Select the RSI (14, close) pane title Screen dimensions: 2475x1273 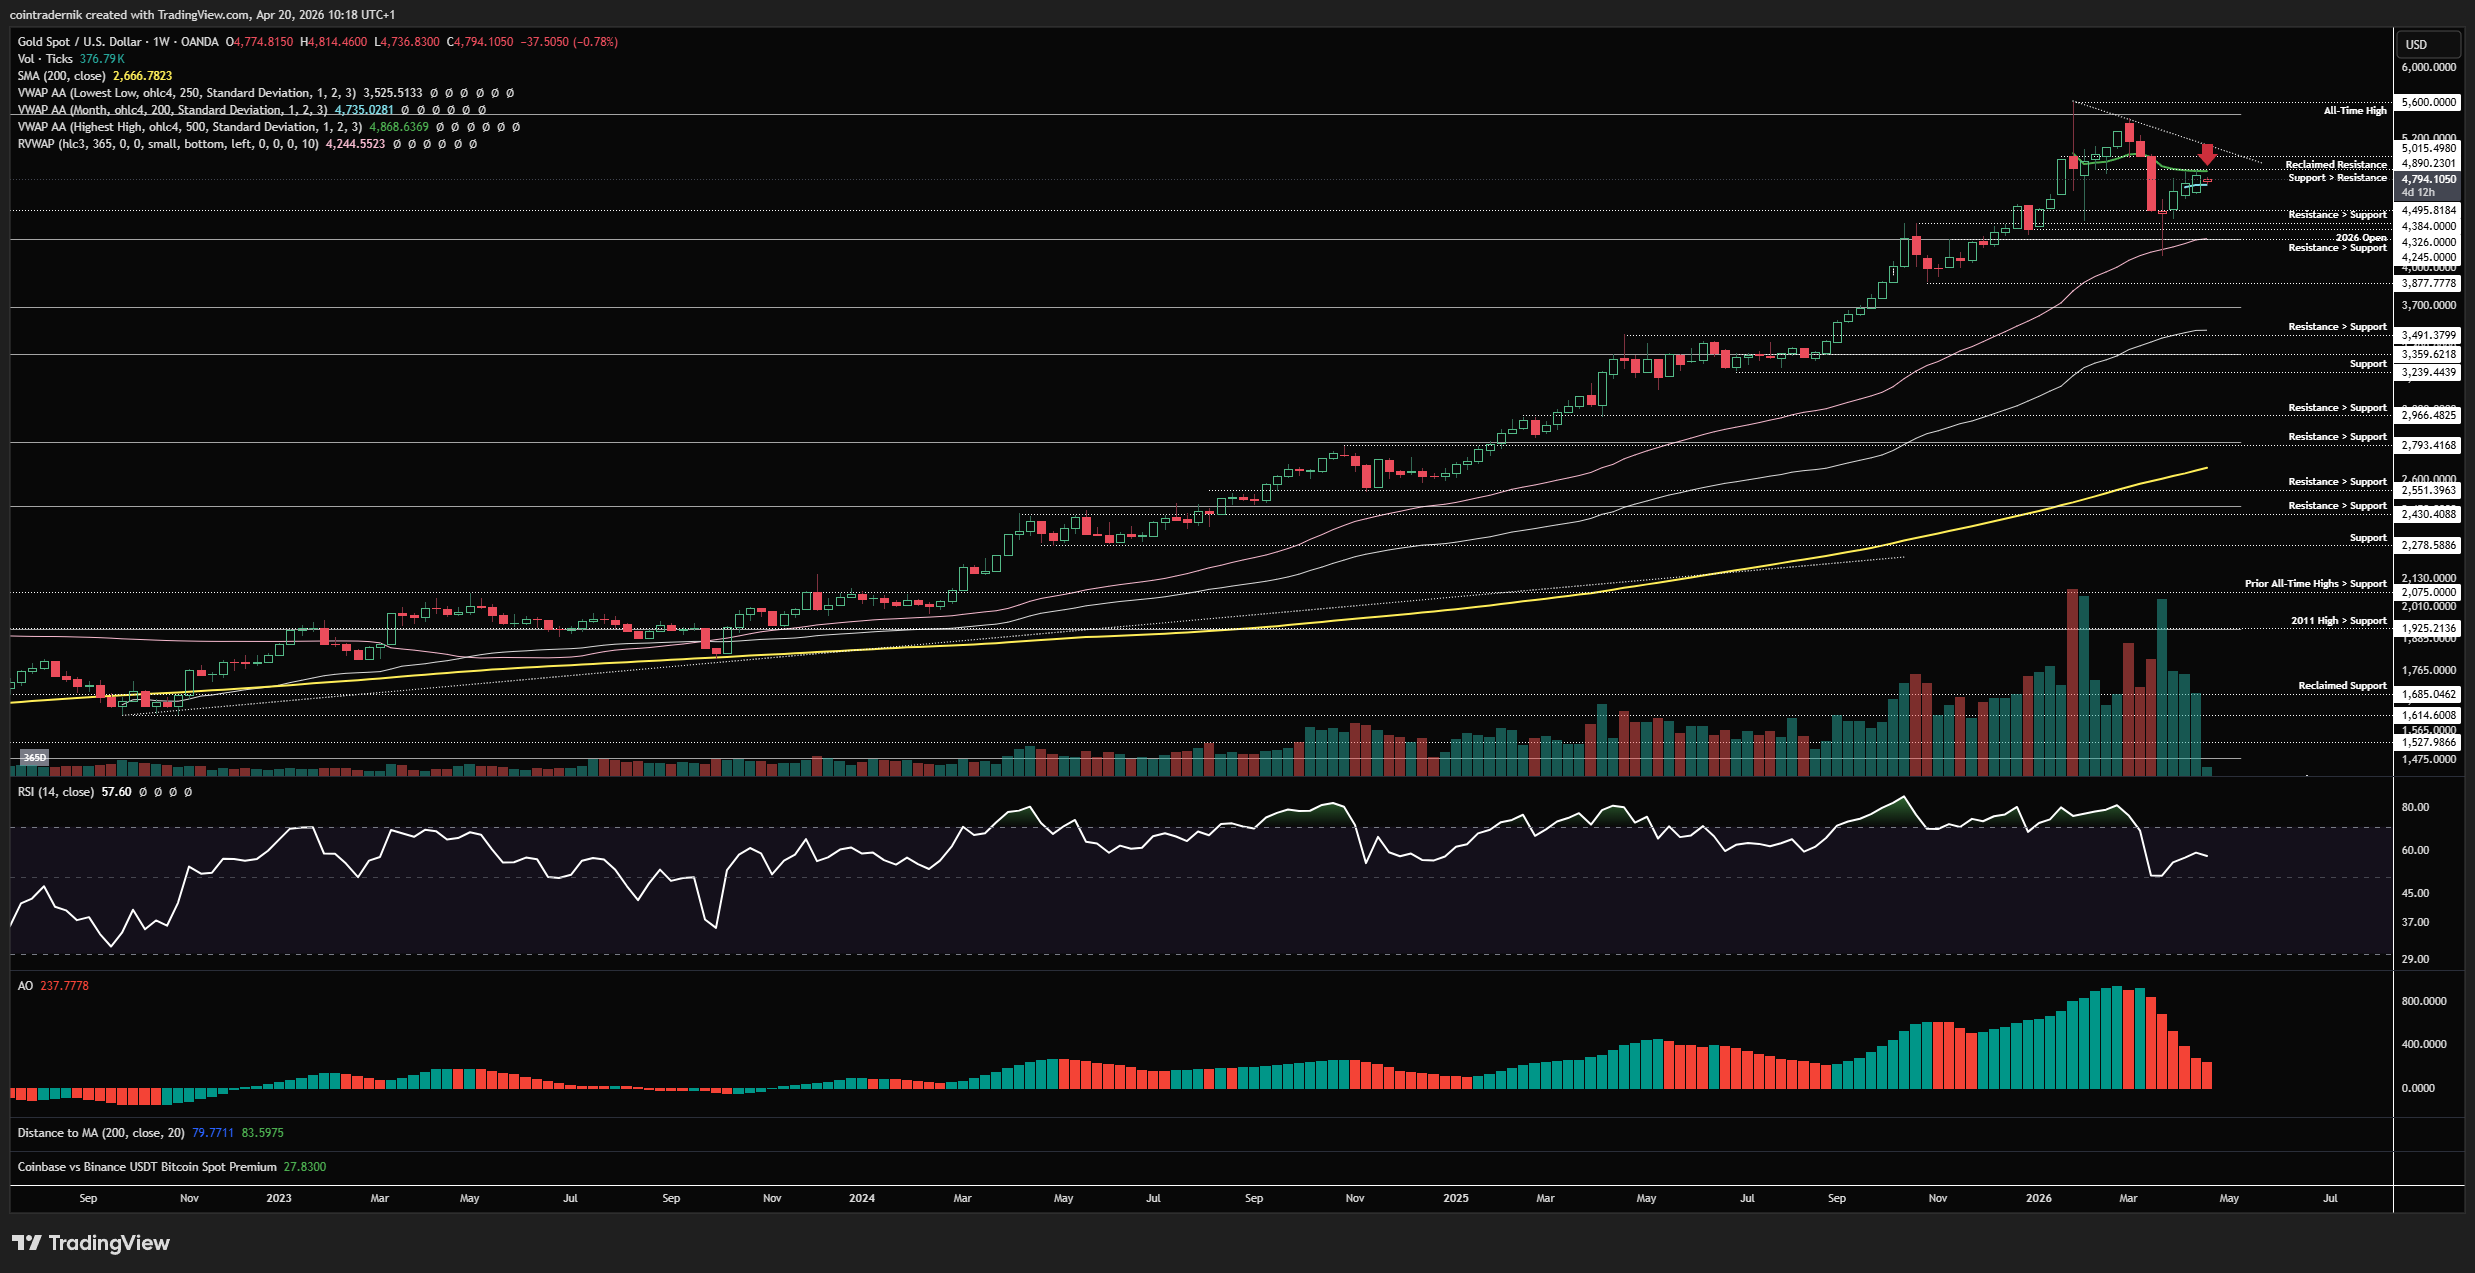[56, 792]
